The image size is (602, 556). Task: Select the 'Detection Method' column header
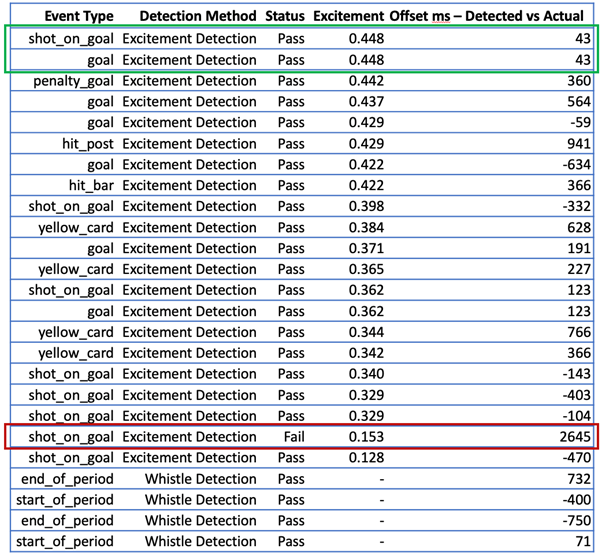(198, 16)
